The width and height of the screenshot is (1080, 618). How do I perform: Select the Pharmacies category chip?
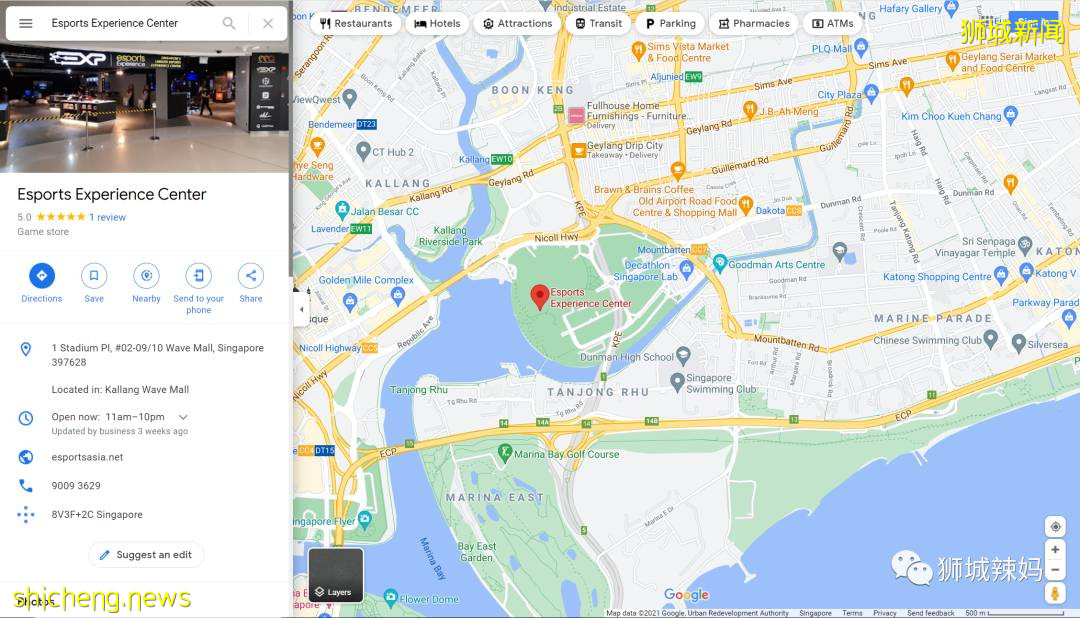tap(754, 23)
